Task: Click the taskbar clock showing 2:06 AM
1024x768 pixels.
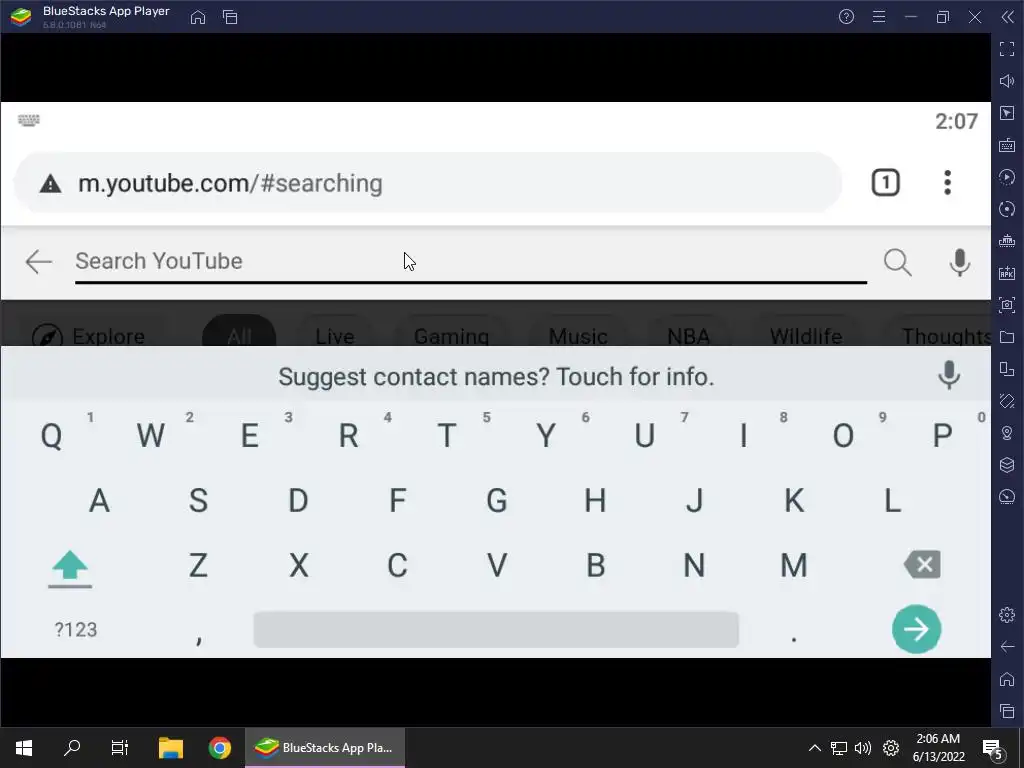Action: (x=938, y=748)
